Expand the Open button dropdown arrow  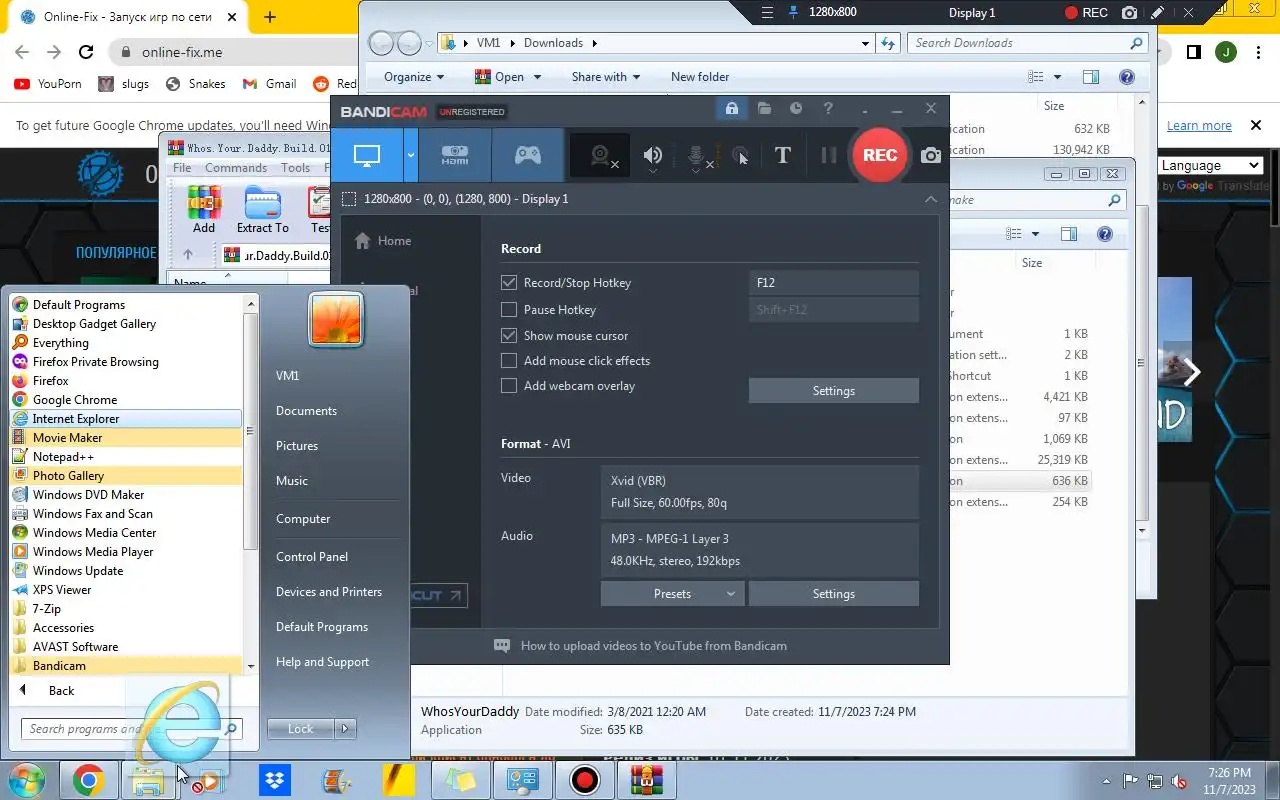coord(537,77)
